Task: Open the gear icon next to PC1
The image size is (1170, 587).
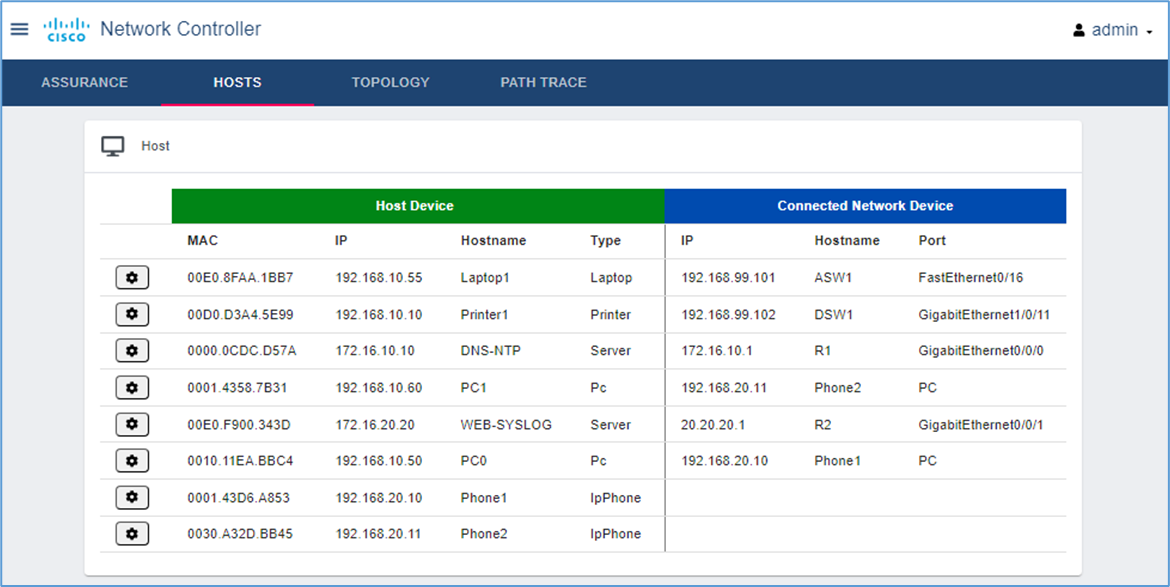Action: (x=132, y=387)
